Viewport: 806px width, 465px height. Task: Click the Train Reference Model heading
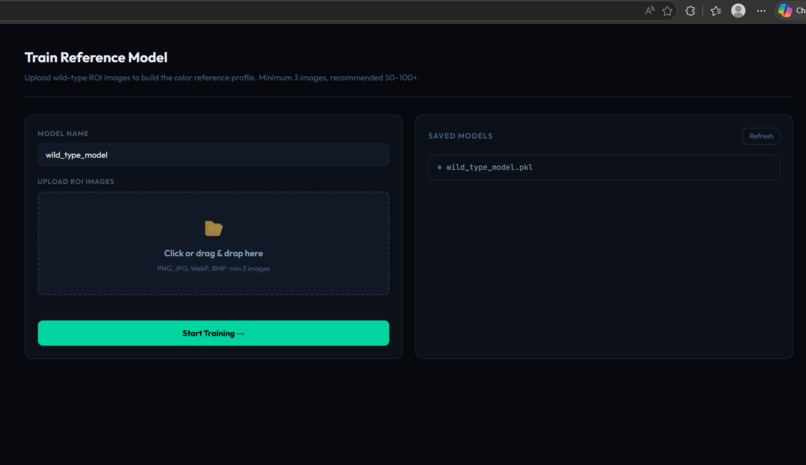96,58
